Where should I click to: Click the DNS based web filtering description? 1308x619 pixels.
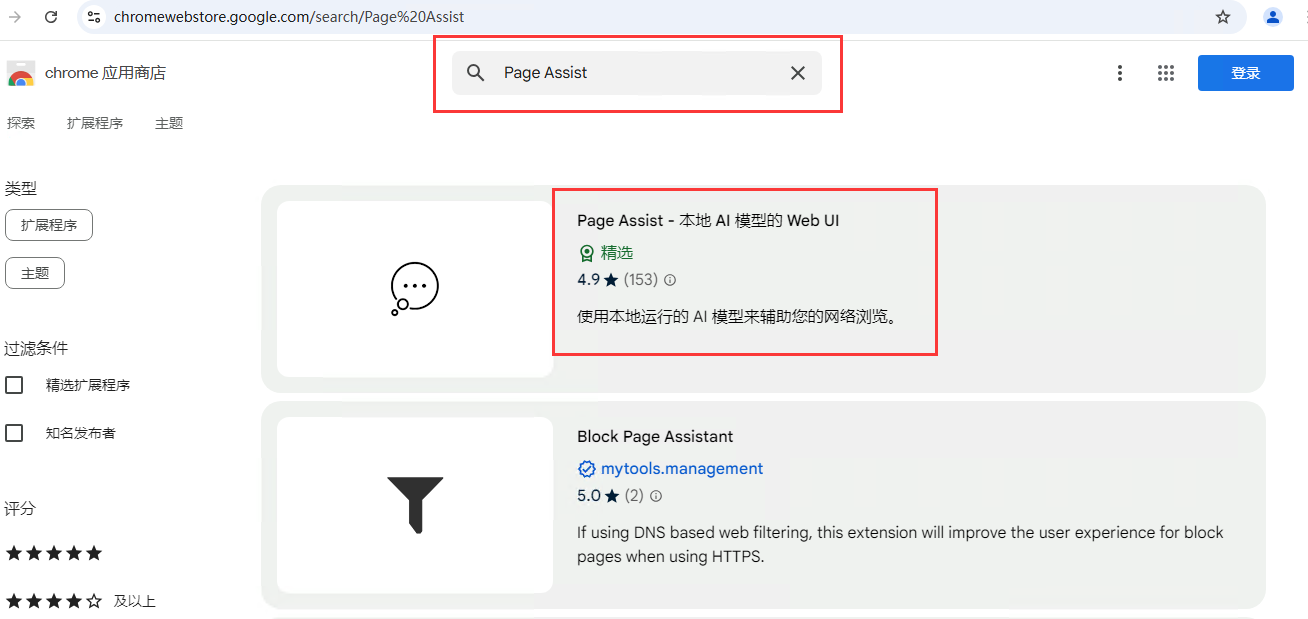click(900, 544)
